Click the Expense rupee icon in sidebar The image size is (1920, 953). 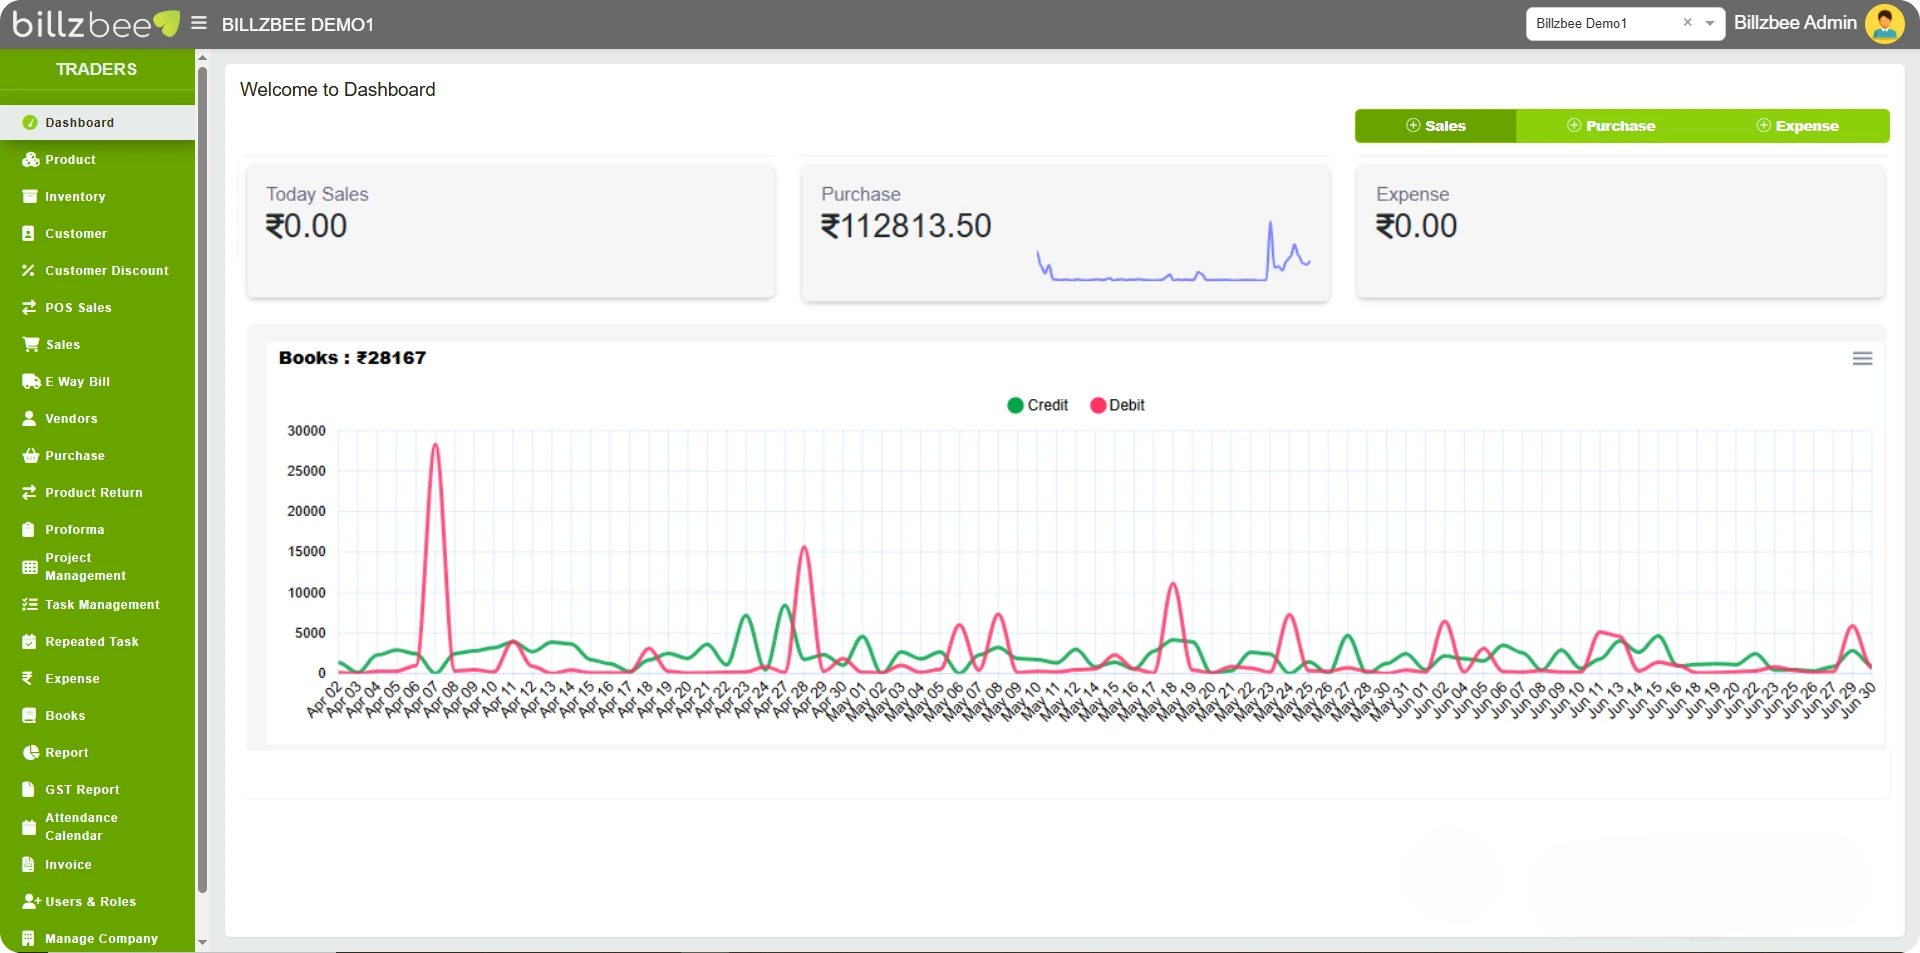click(x=29, y=679)
